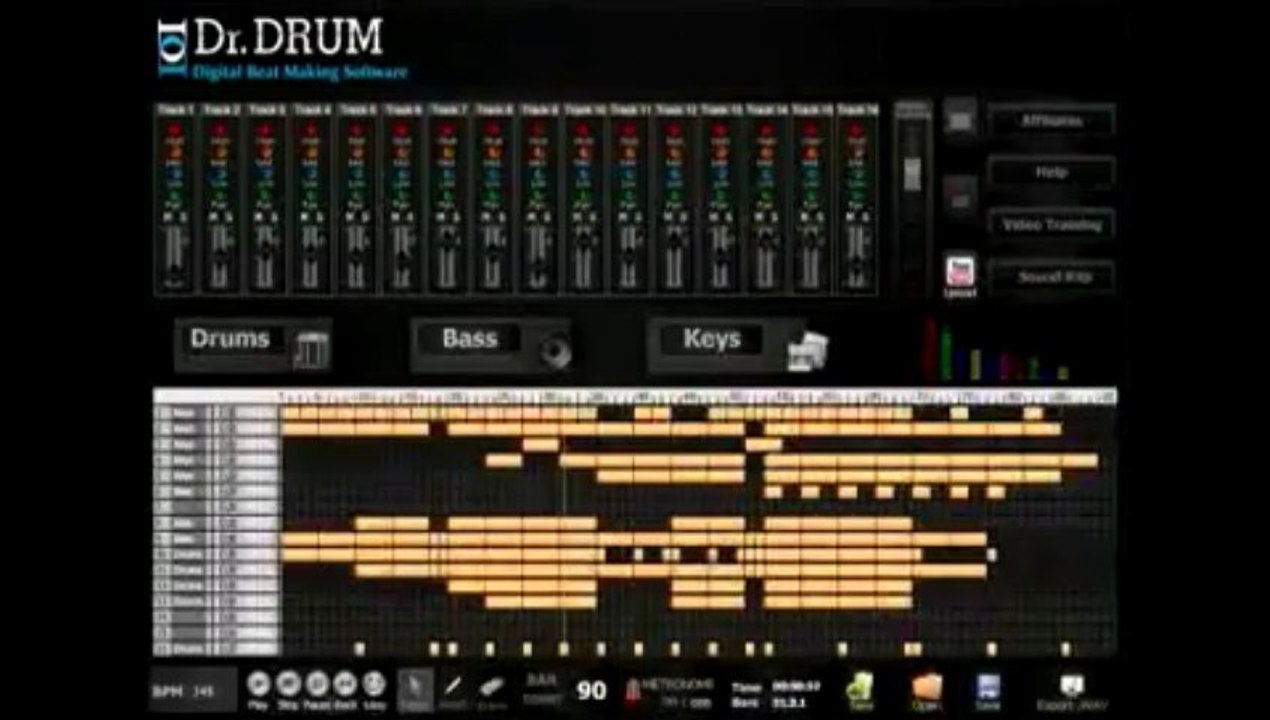Select the first row's label in the sequencer
1270x720 pixels.
pyautogui.click(x=216, y=413)
